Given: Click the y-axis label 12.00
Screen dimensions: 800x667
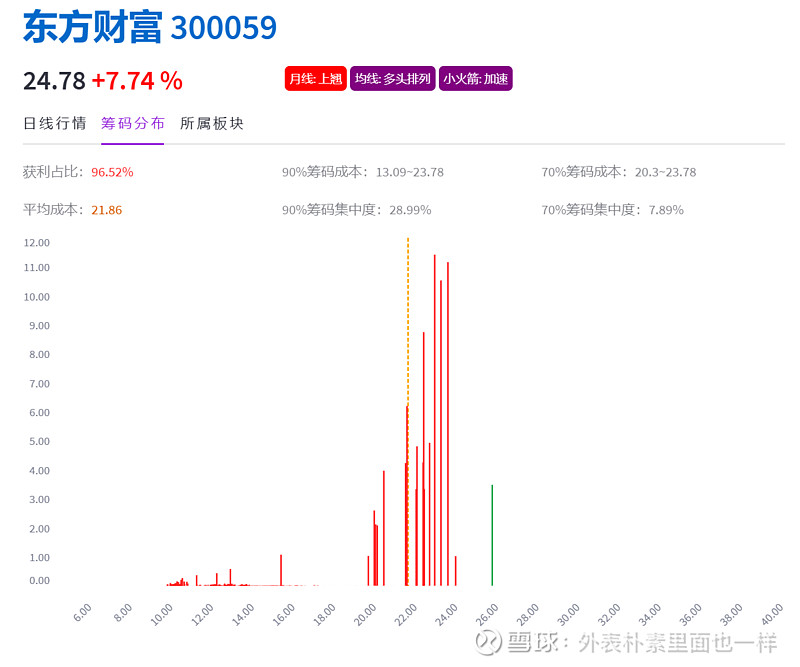Looking at the screenshot, I should pyautogui.click(x=37, y=242).
